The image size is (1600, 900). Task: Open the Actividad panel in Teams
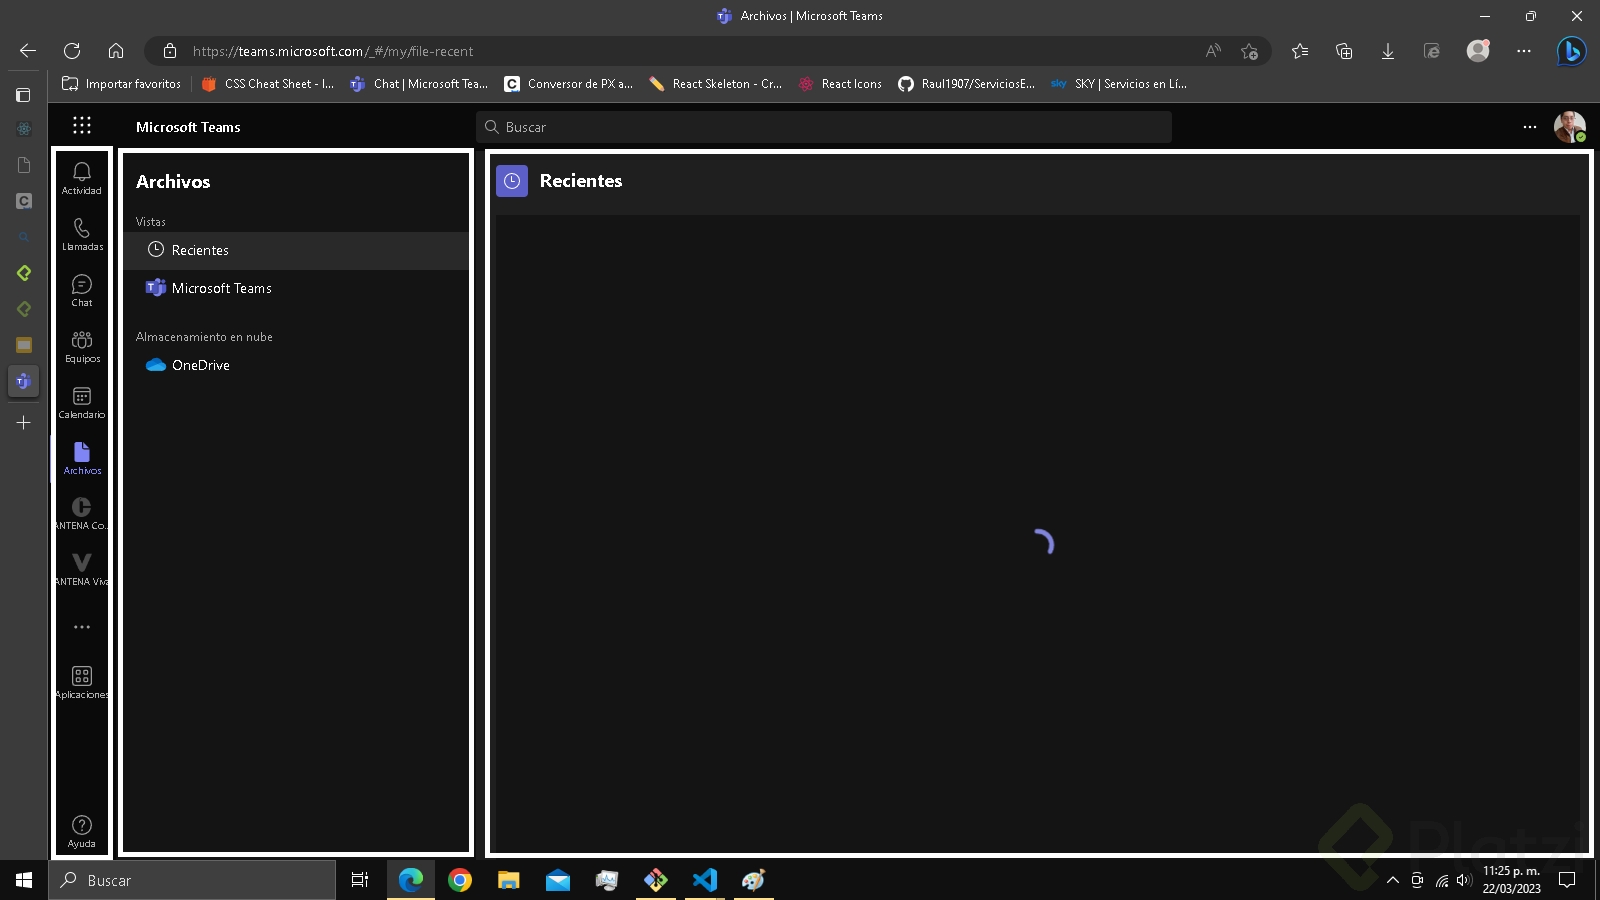(81, 178)
